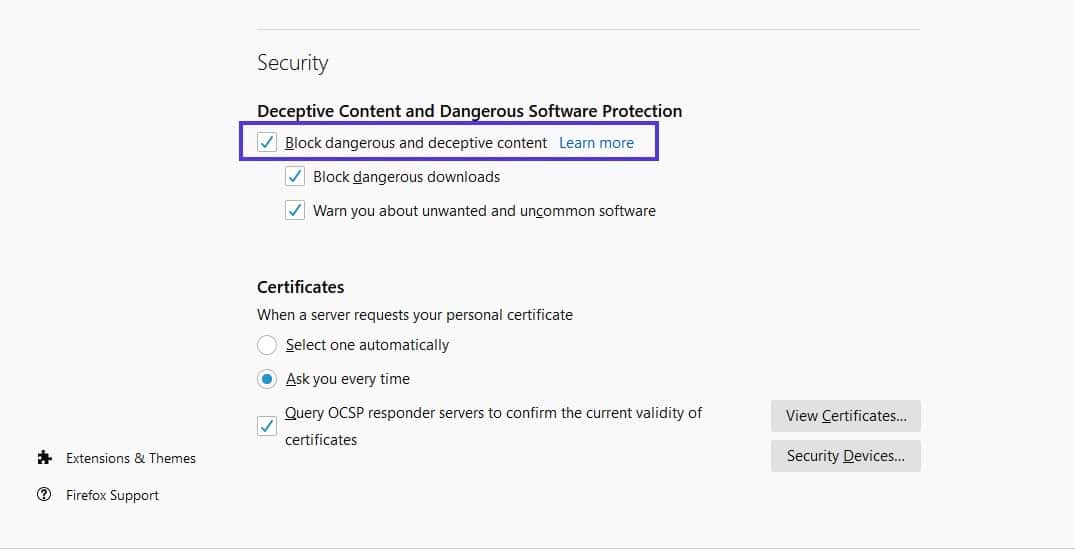Click the "Ask you every time" label text
The image size is (1075, 550).
point(347,379)
